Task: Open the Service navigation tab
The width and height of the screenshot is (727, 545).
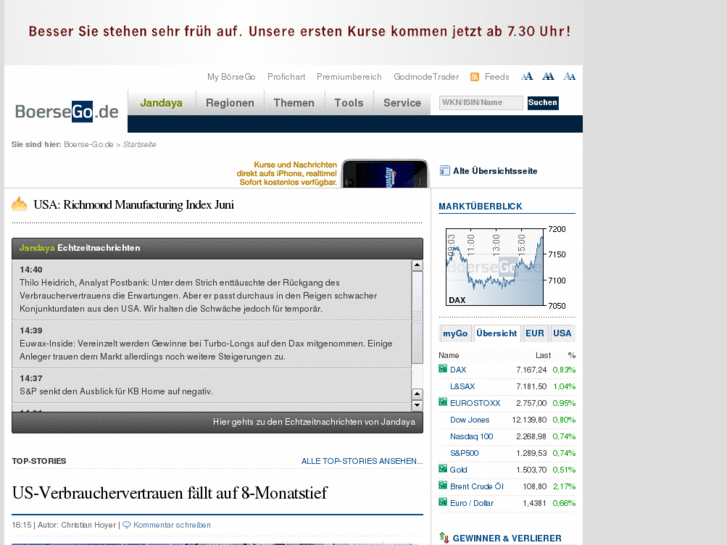Action: (x=402, y=103)
